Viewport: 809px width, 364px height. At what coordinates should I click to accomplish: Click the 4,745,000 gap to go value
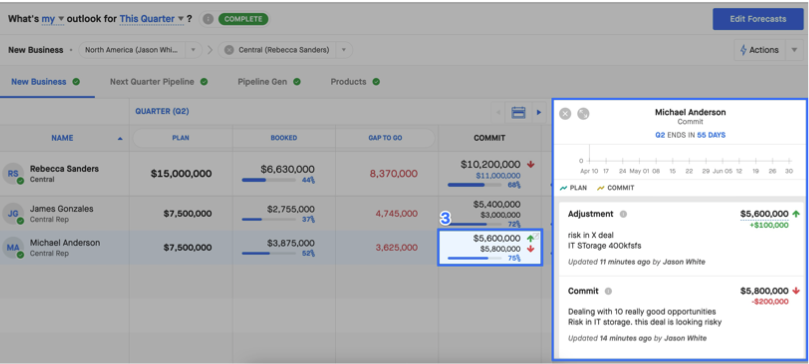(396, 213)
